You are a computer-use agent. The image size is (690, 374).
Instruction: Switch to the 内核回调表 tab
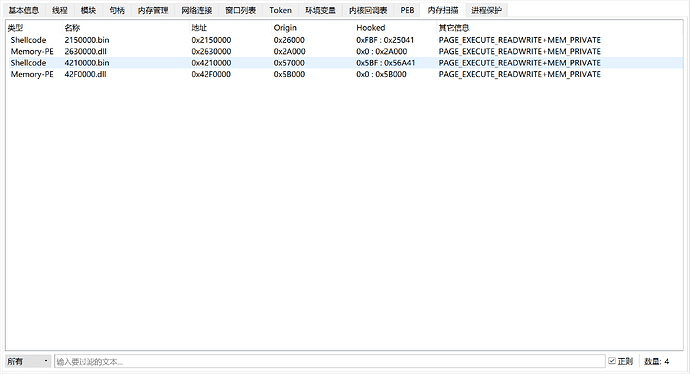click(368, 10)
